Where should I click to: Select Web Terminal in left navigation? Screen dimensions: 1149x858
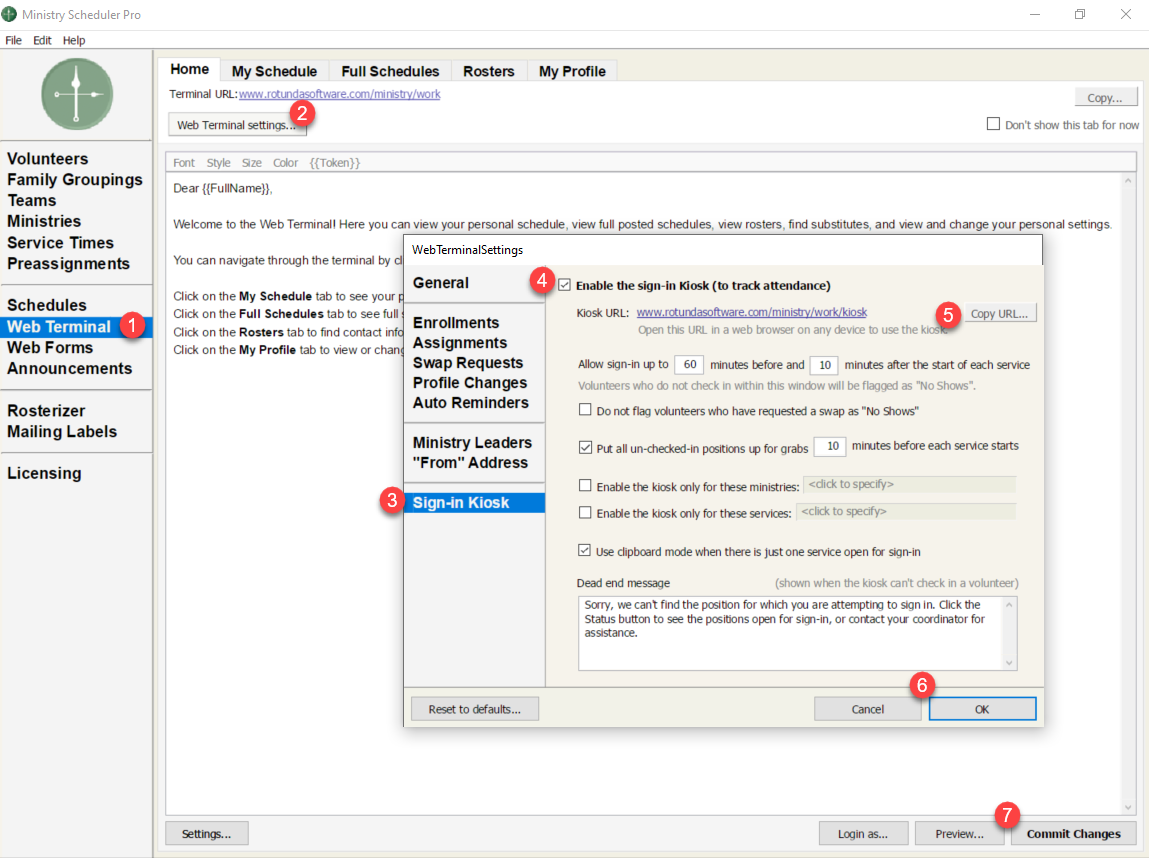coord(59,327)
